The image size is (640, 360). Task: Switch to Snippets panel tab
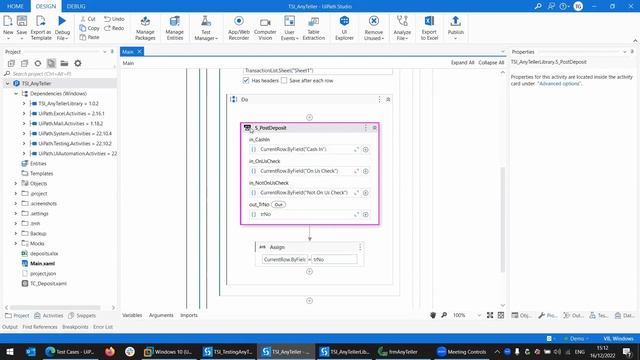tap(82, 316)
